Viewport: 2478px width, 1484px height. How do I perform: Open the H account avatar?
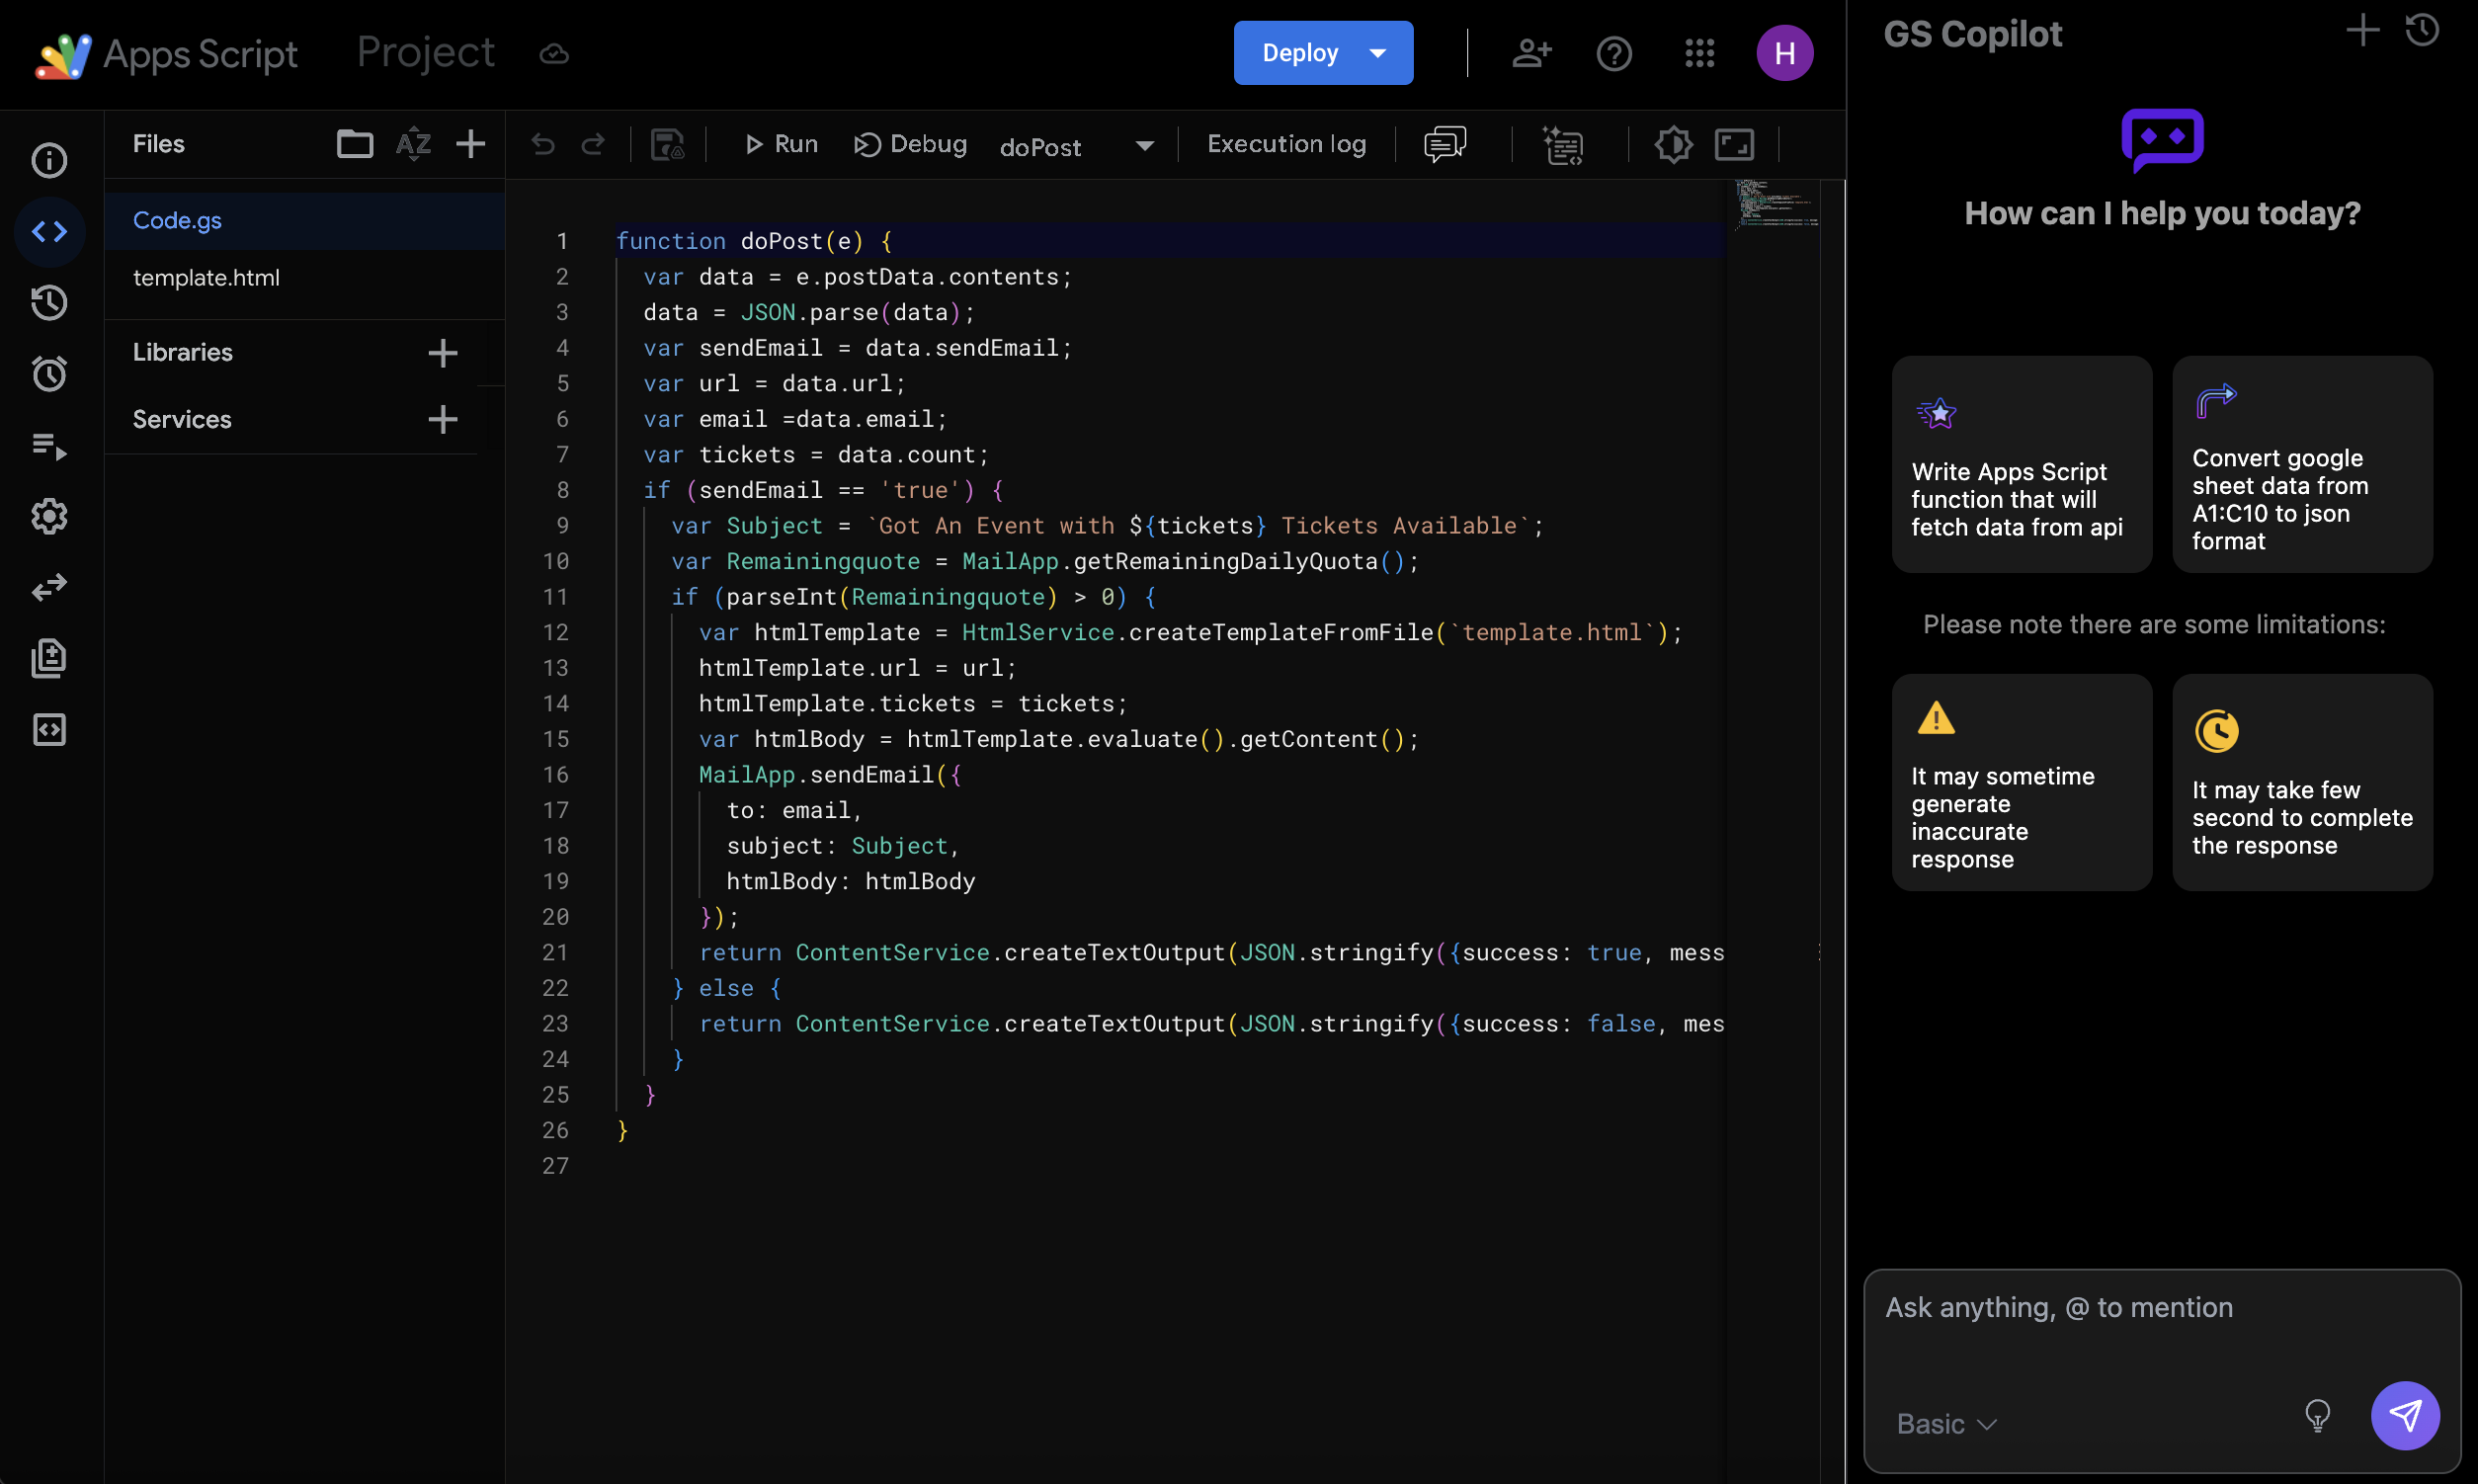1784,53
